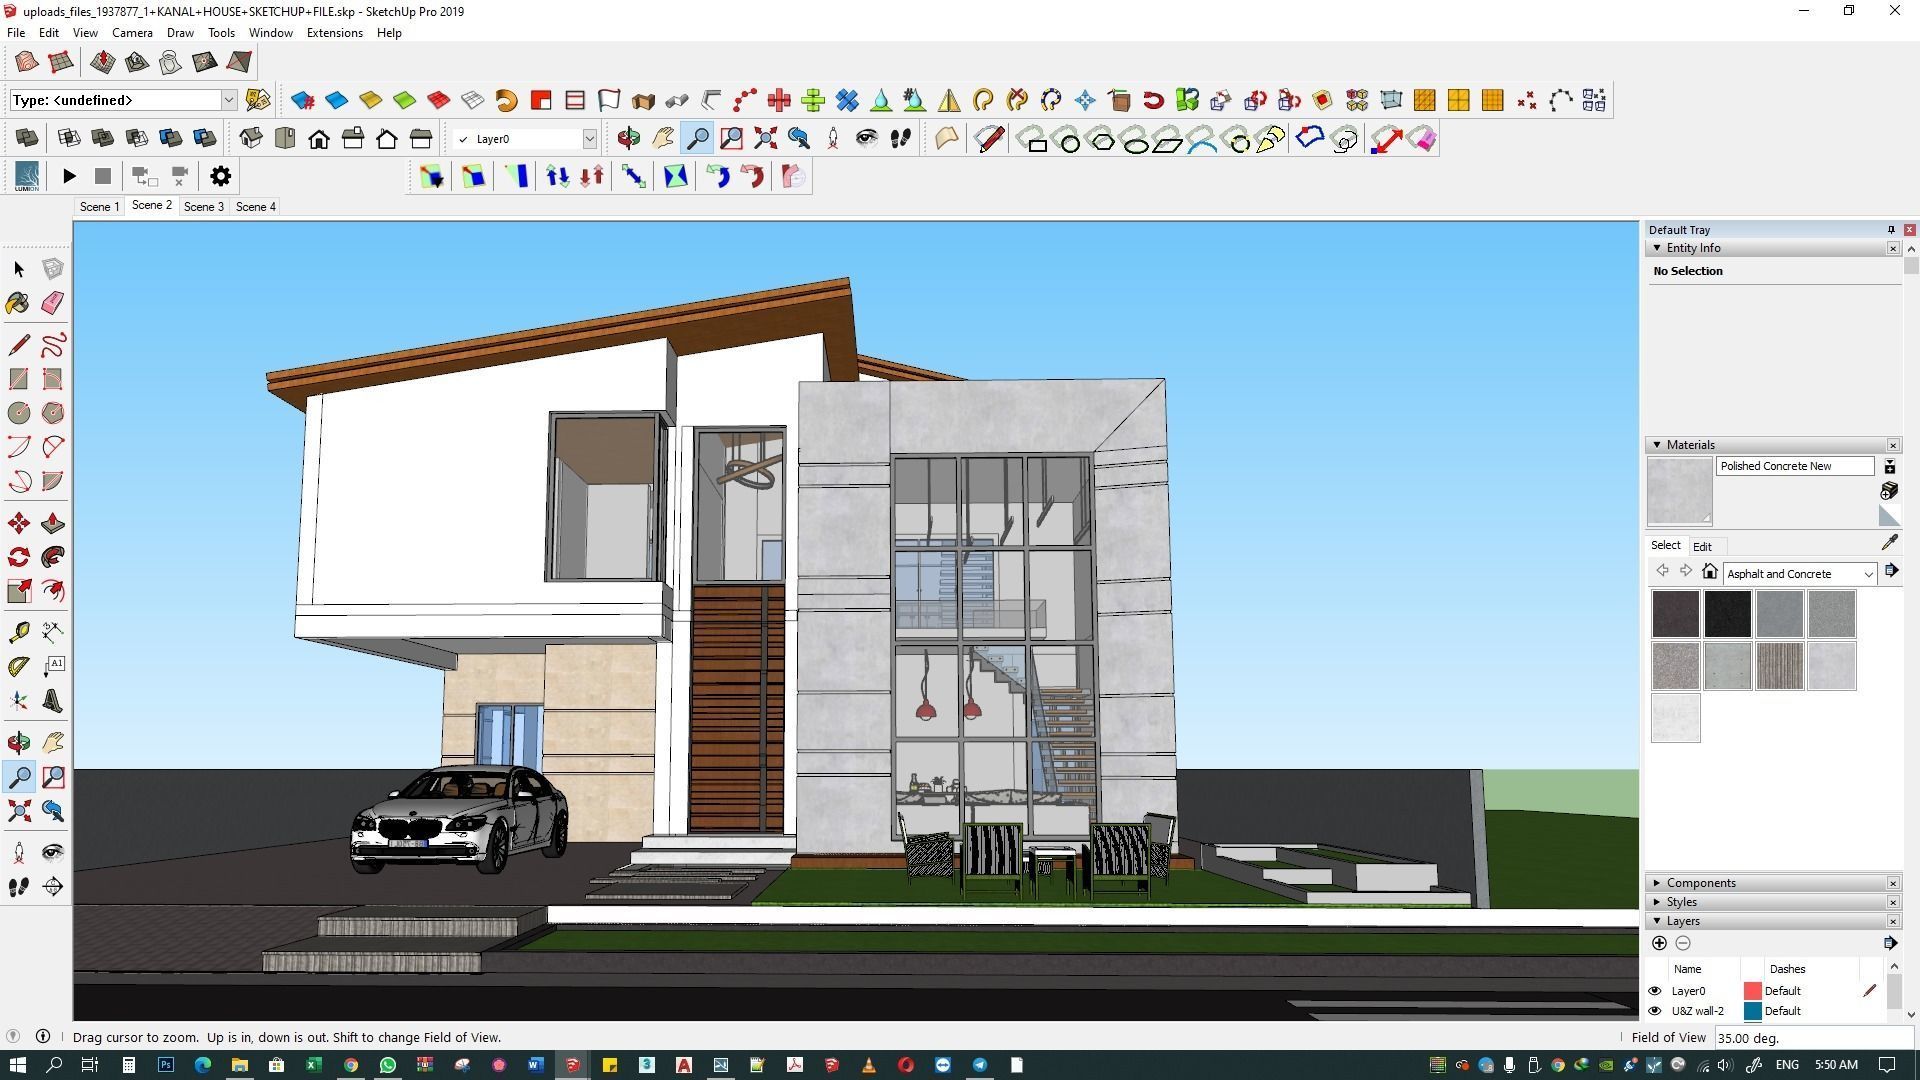The image size is (1920, 1080).
Task: Select the Move tool
Action: [x=19, y=523]
